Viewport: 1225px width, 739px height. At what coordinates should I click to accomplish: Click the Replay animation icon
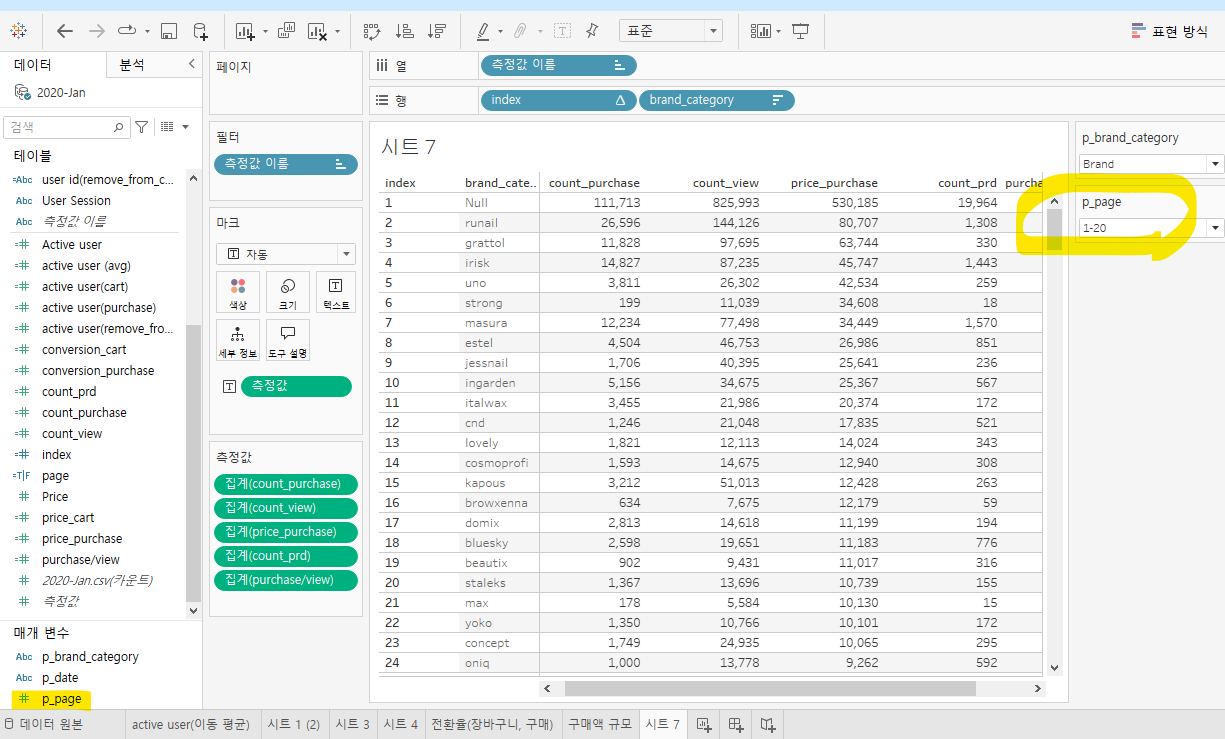pyautogui.click(x=128, y=31)
